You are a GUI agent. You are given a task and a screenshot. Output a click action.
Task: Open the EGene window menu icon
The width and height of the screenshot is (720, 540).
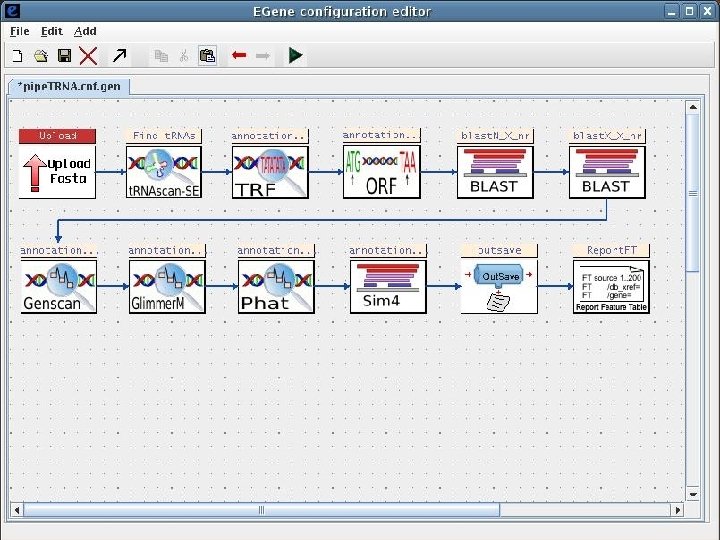click(11, 11)
